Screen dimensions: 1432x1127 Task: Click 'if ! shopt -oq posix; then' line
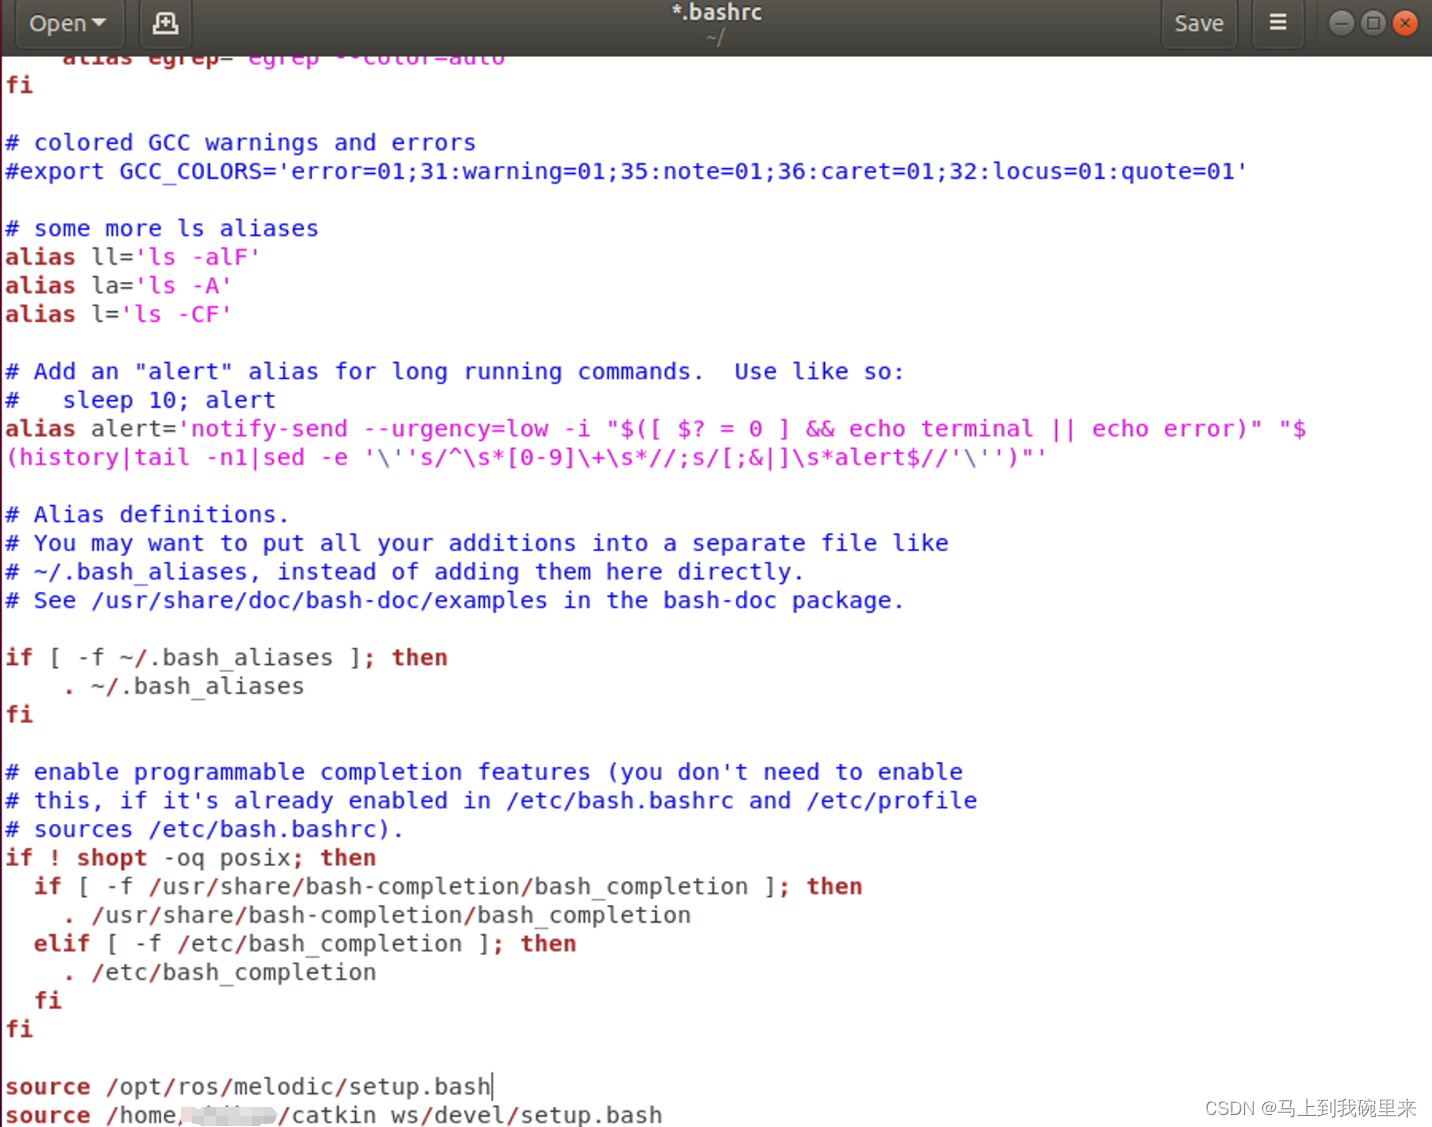190,858
